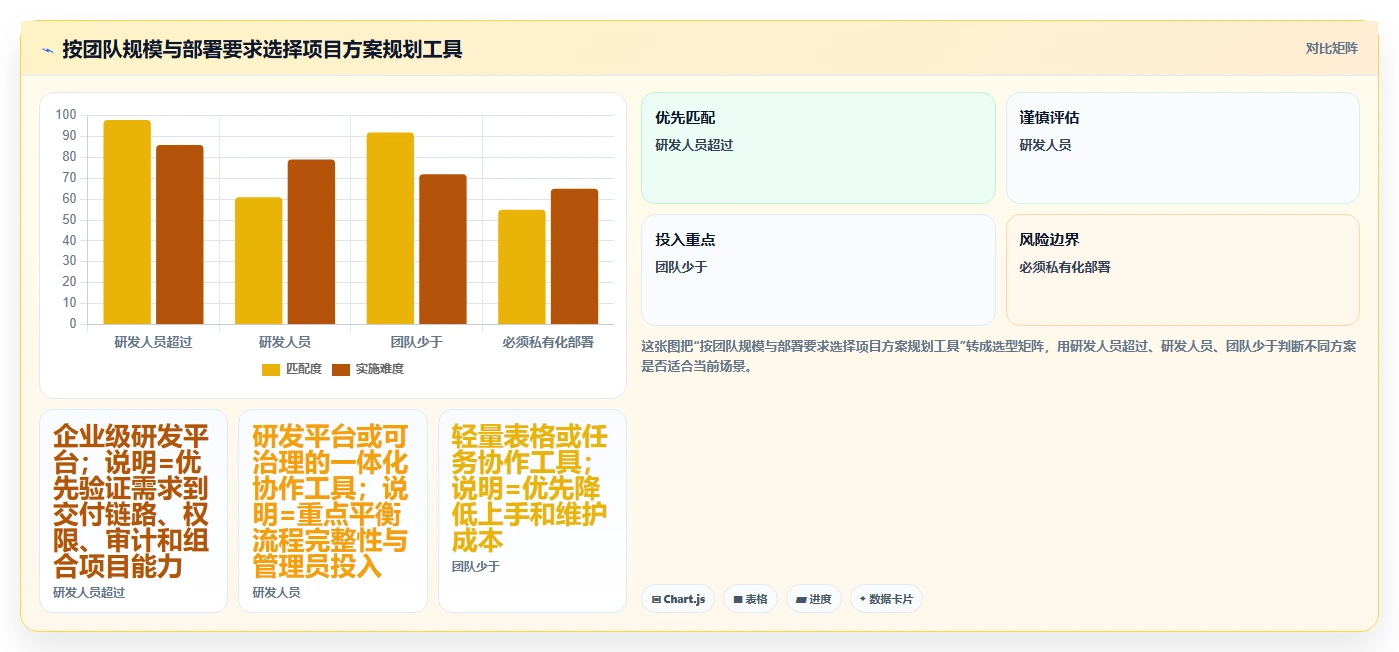Click the y-axis value 50

pyautogui.click(x=69, y=220)
